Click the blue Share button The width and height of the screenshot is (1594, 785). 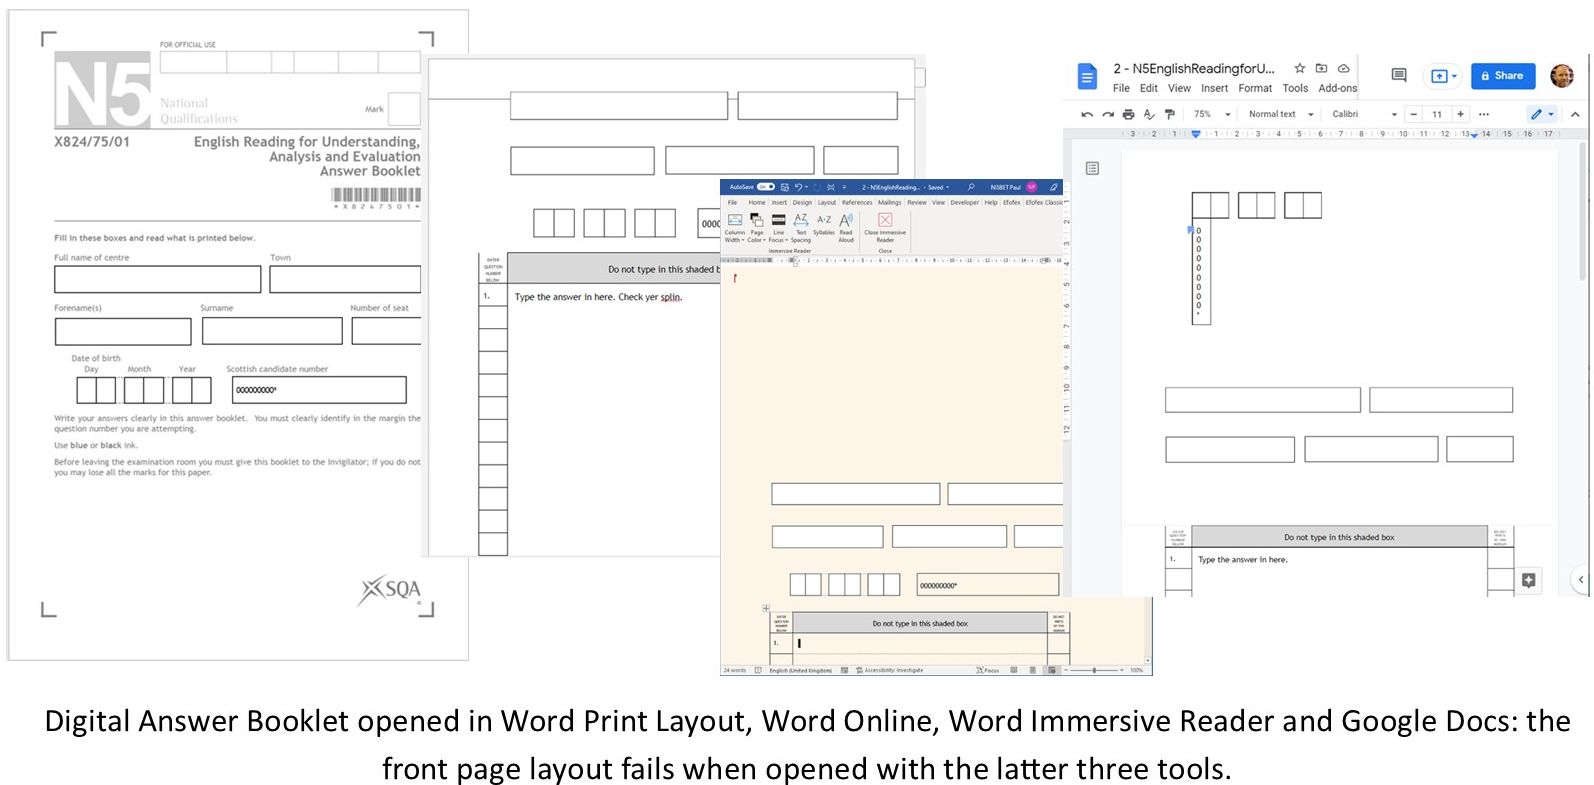coord(1502,76)
